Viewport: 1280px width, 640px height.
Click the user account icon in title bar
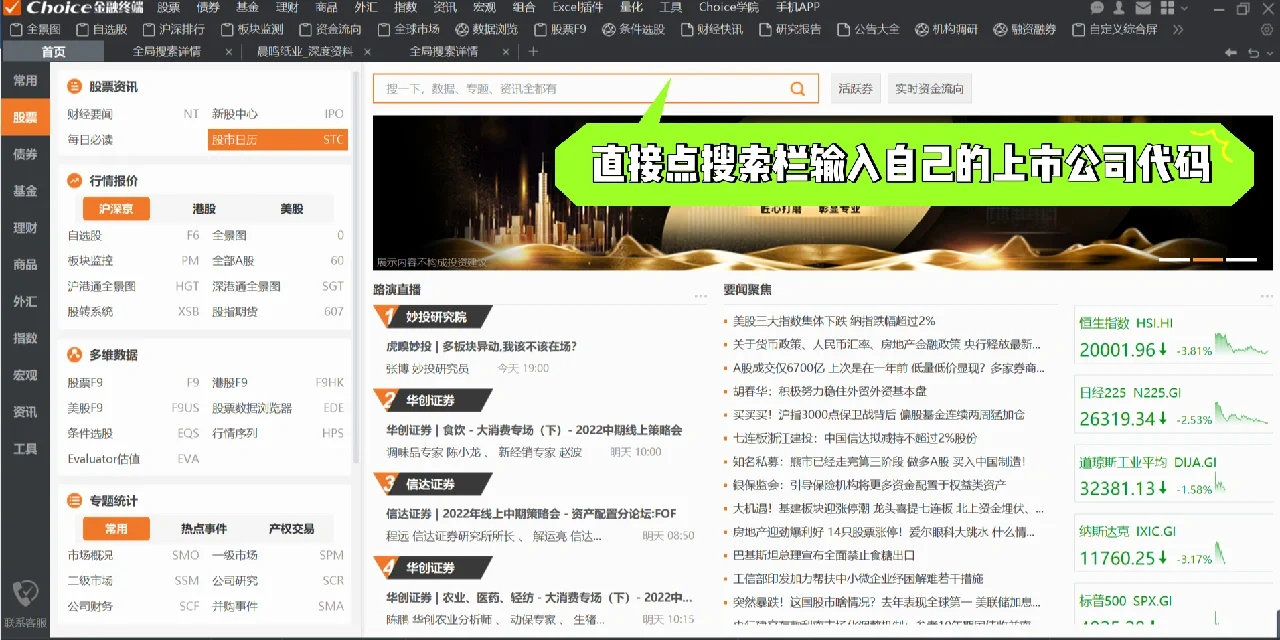1121,8
